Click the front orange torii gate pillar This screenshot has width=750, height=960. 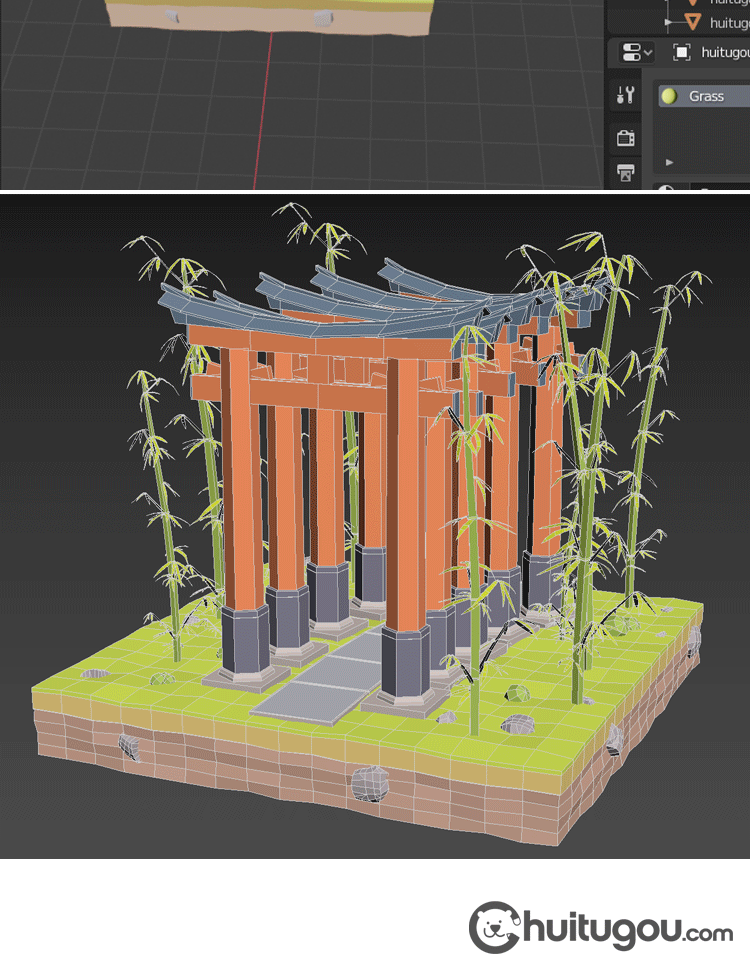pyautogui.click(x=406, y=500)
